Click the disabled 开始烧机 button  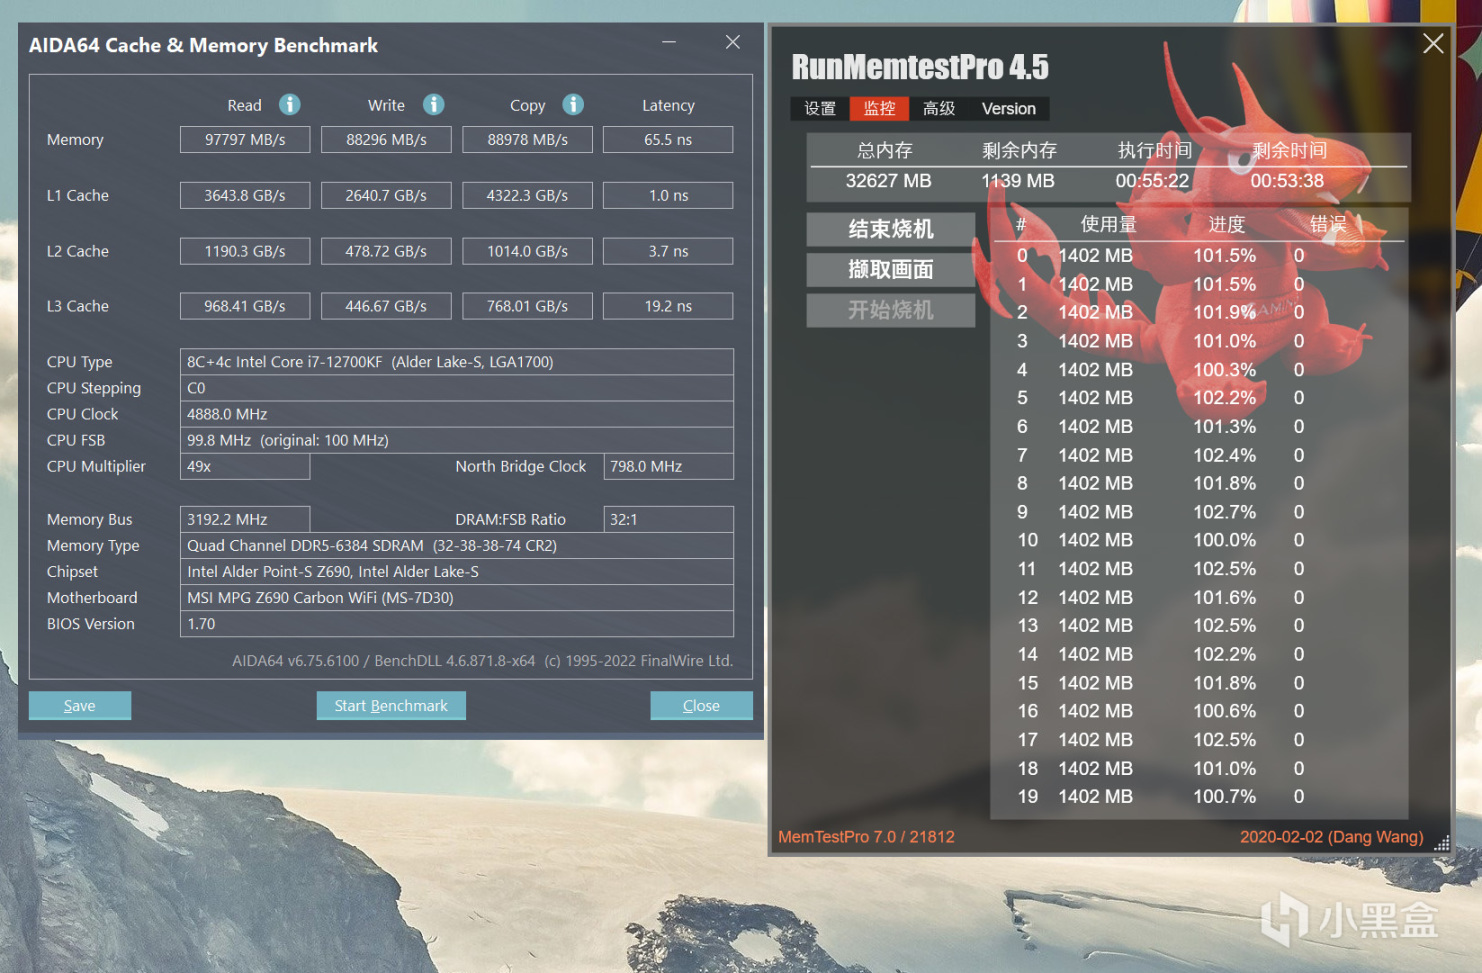tap(891, 310)
